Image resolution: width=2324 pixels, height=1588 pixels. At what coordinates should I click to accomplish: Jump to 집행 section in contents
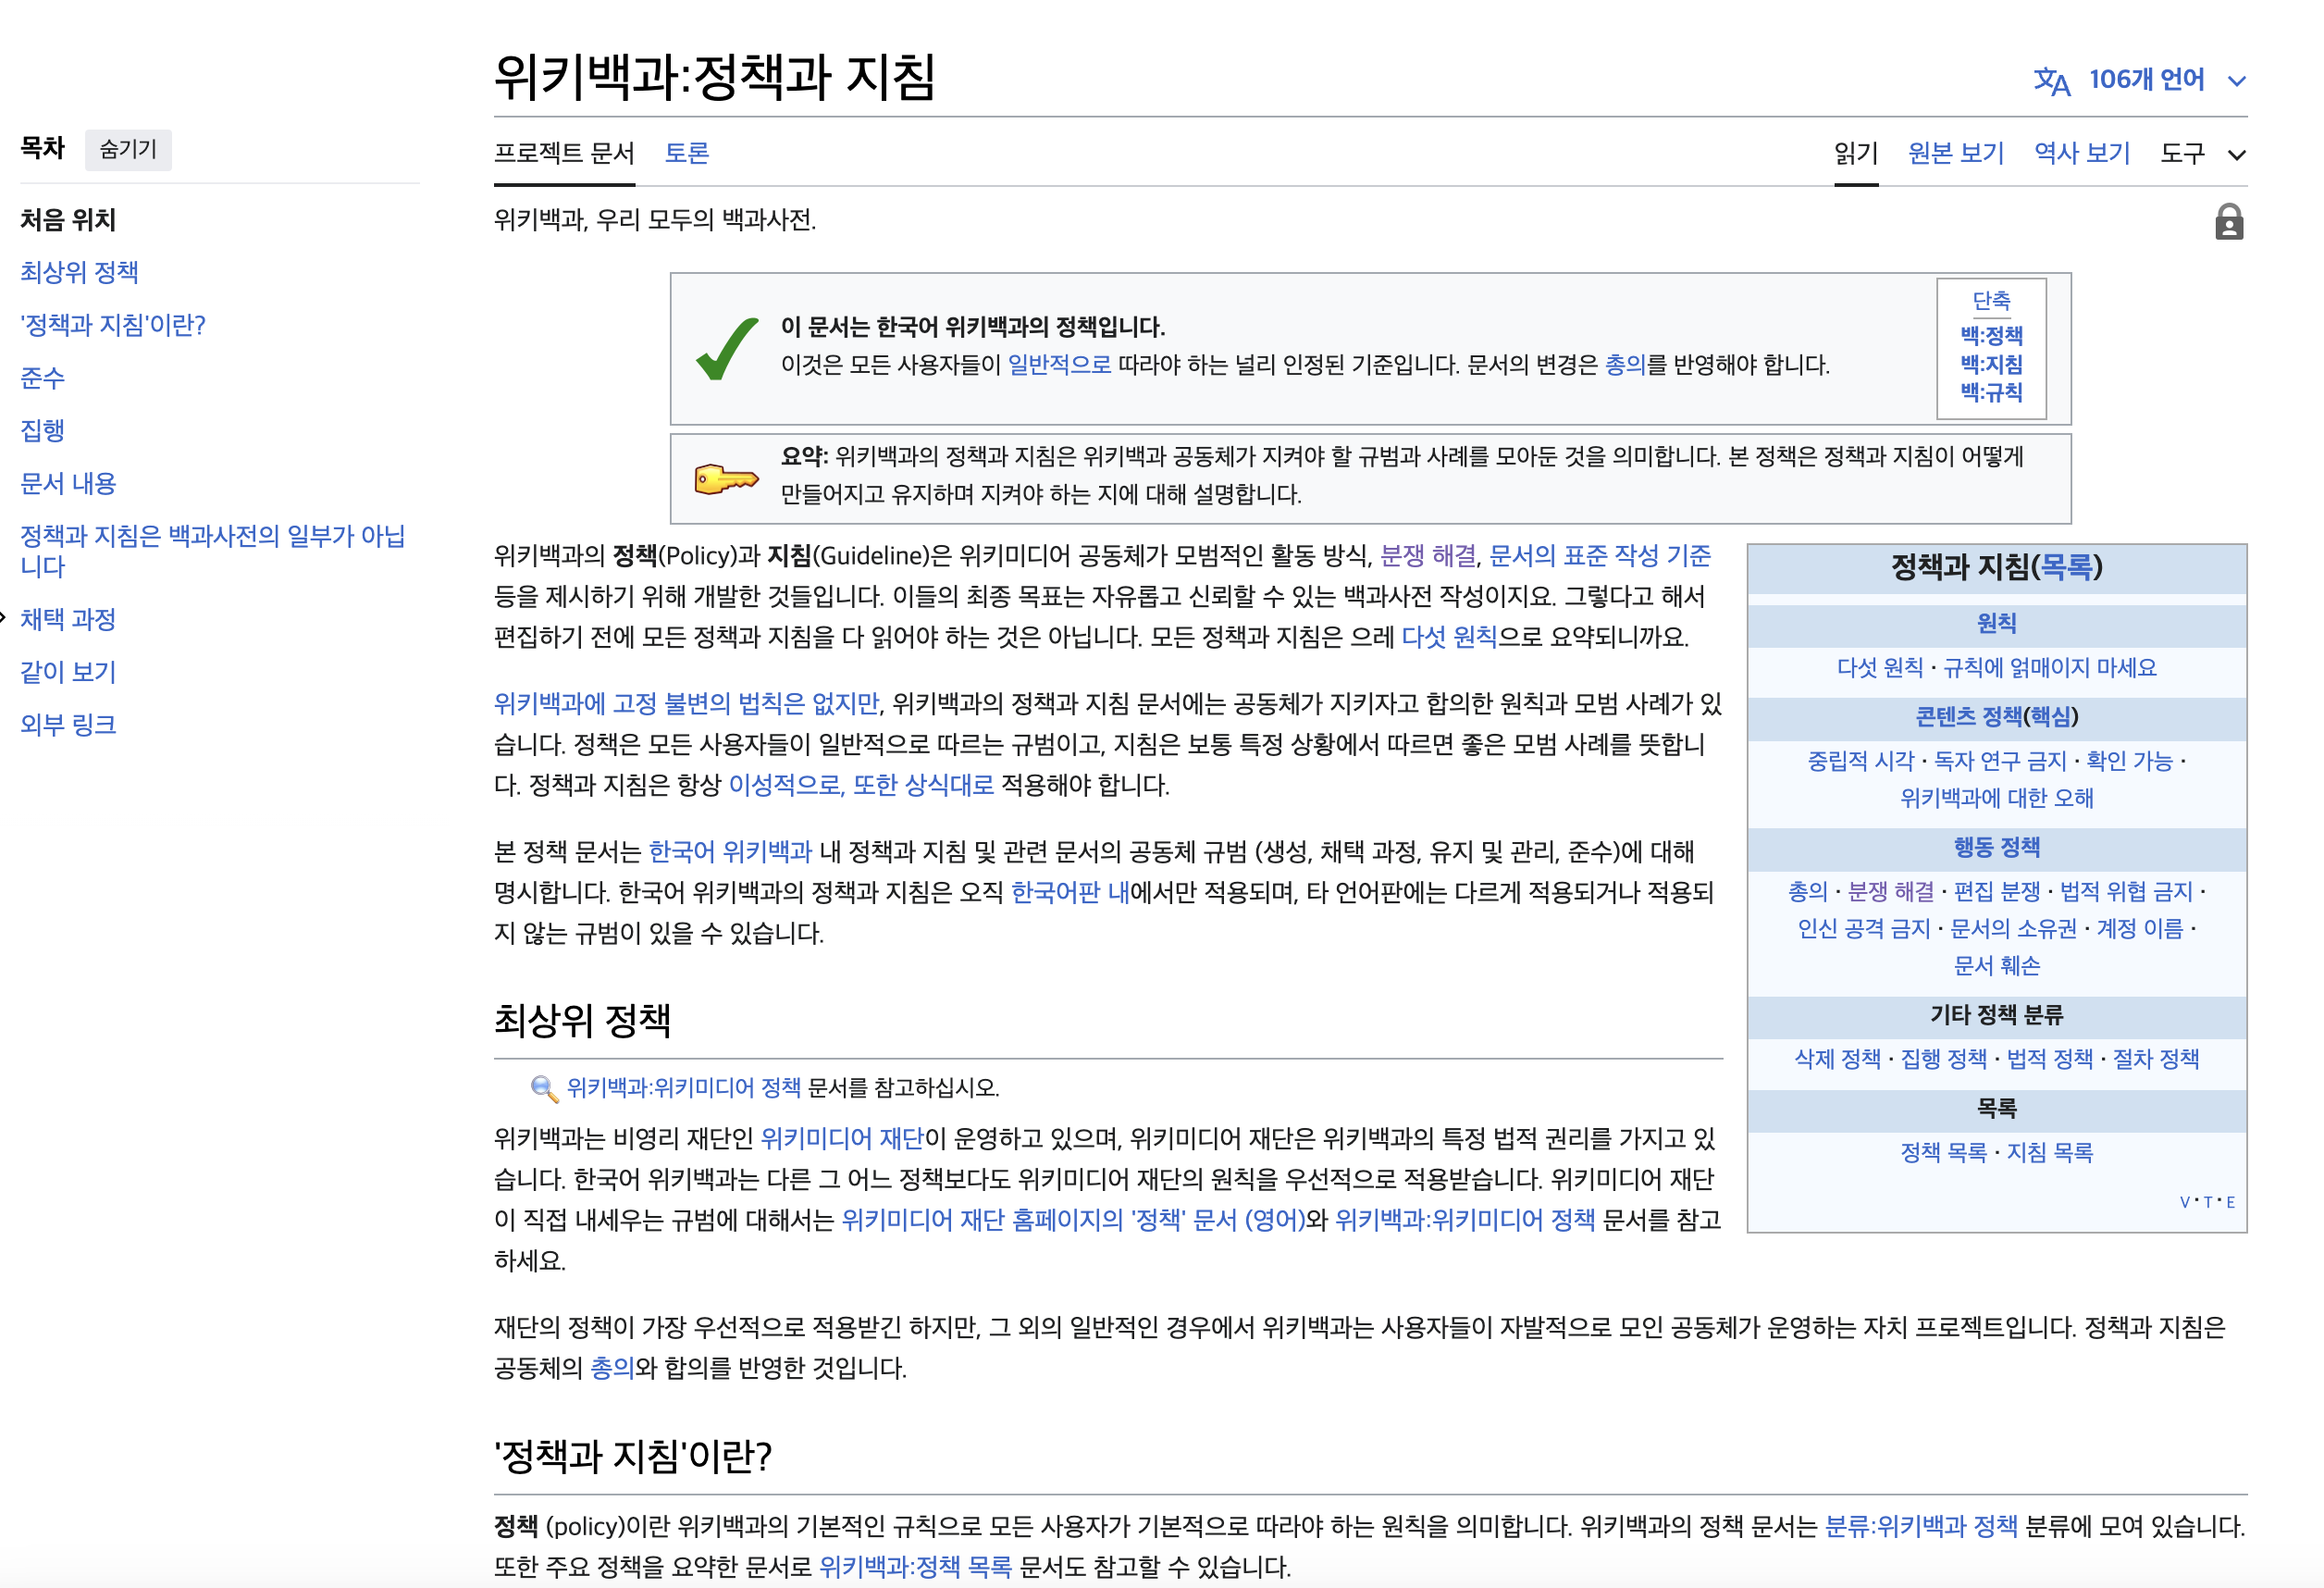point(43,430)
